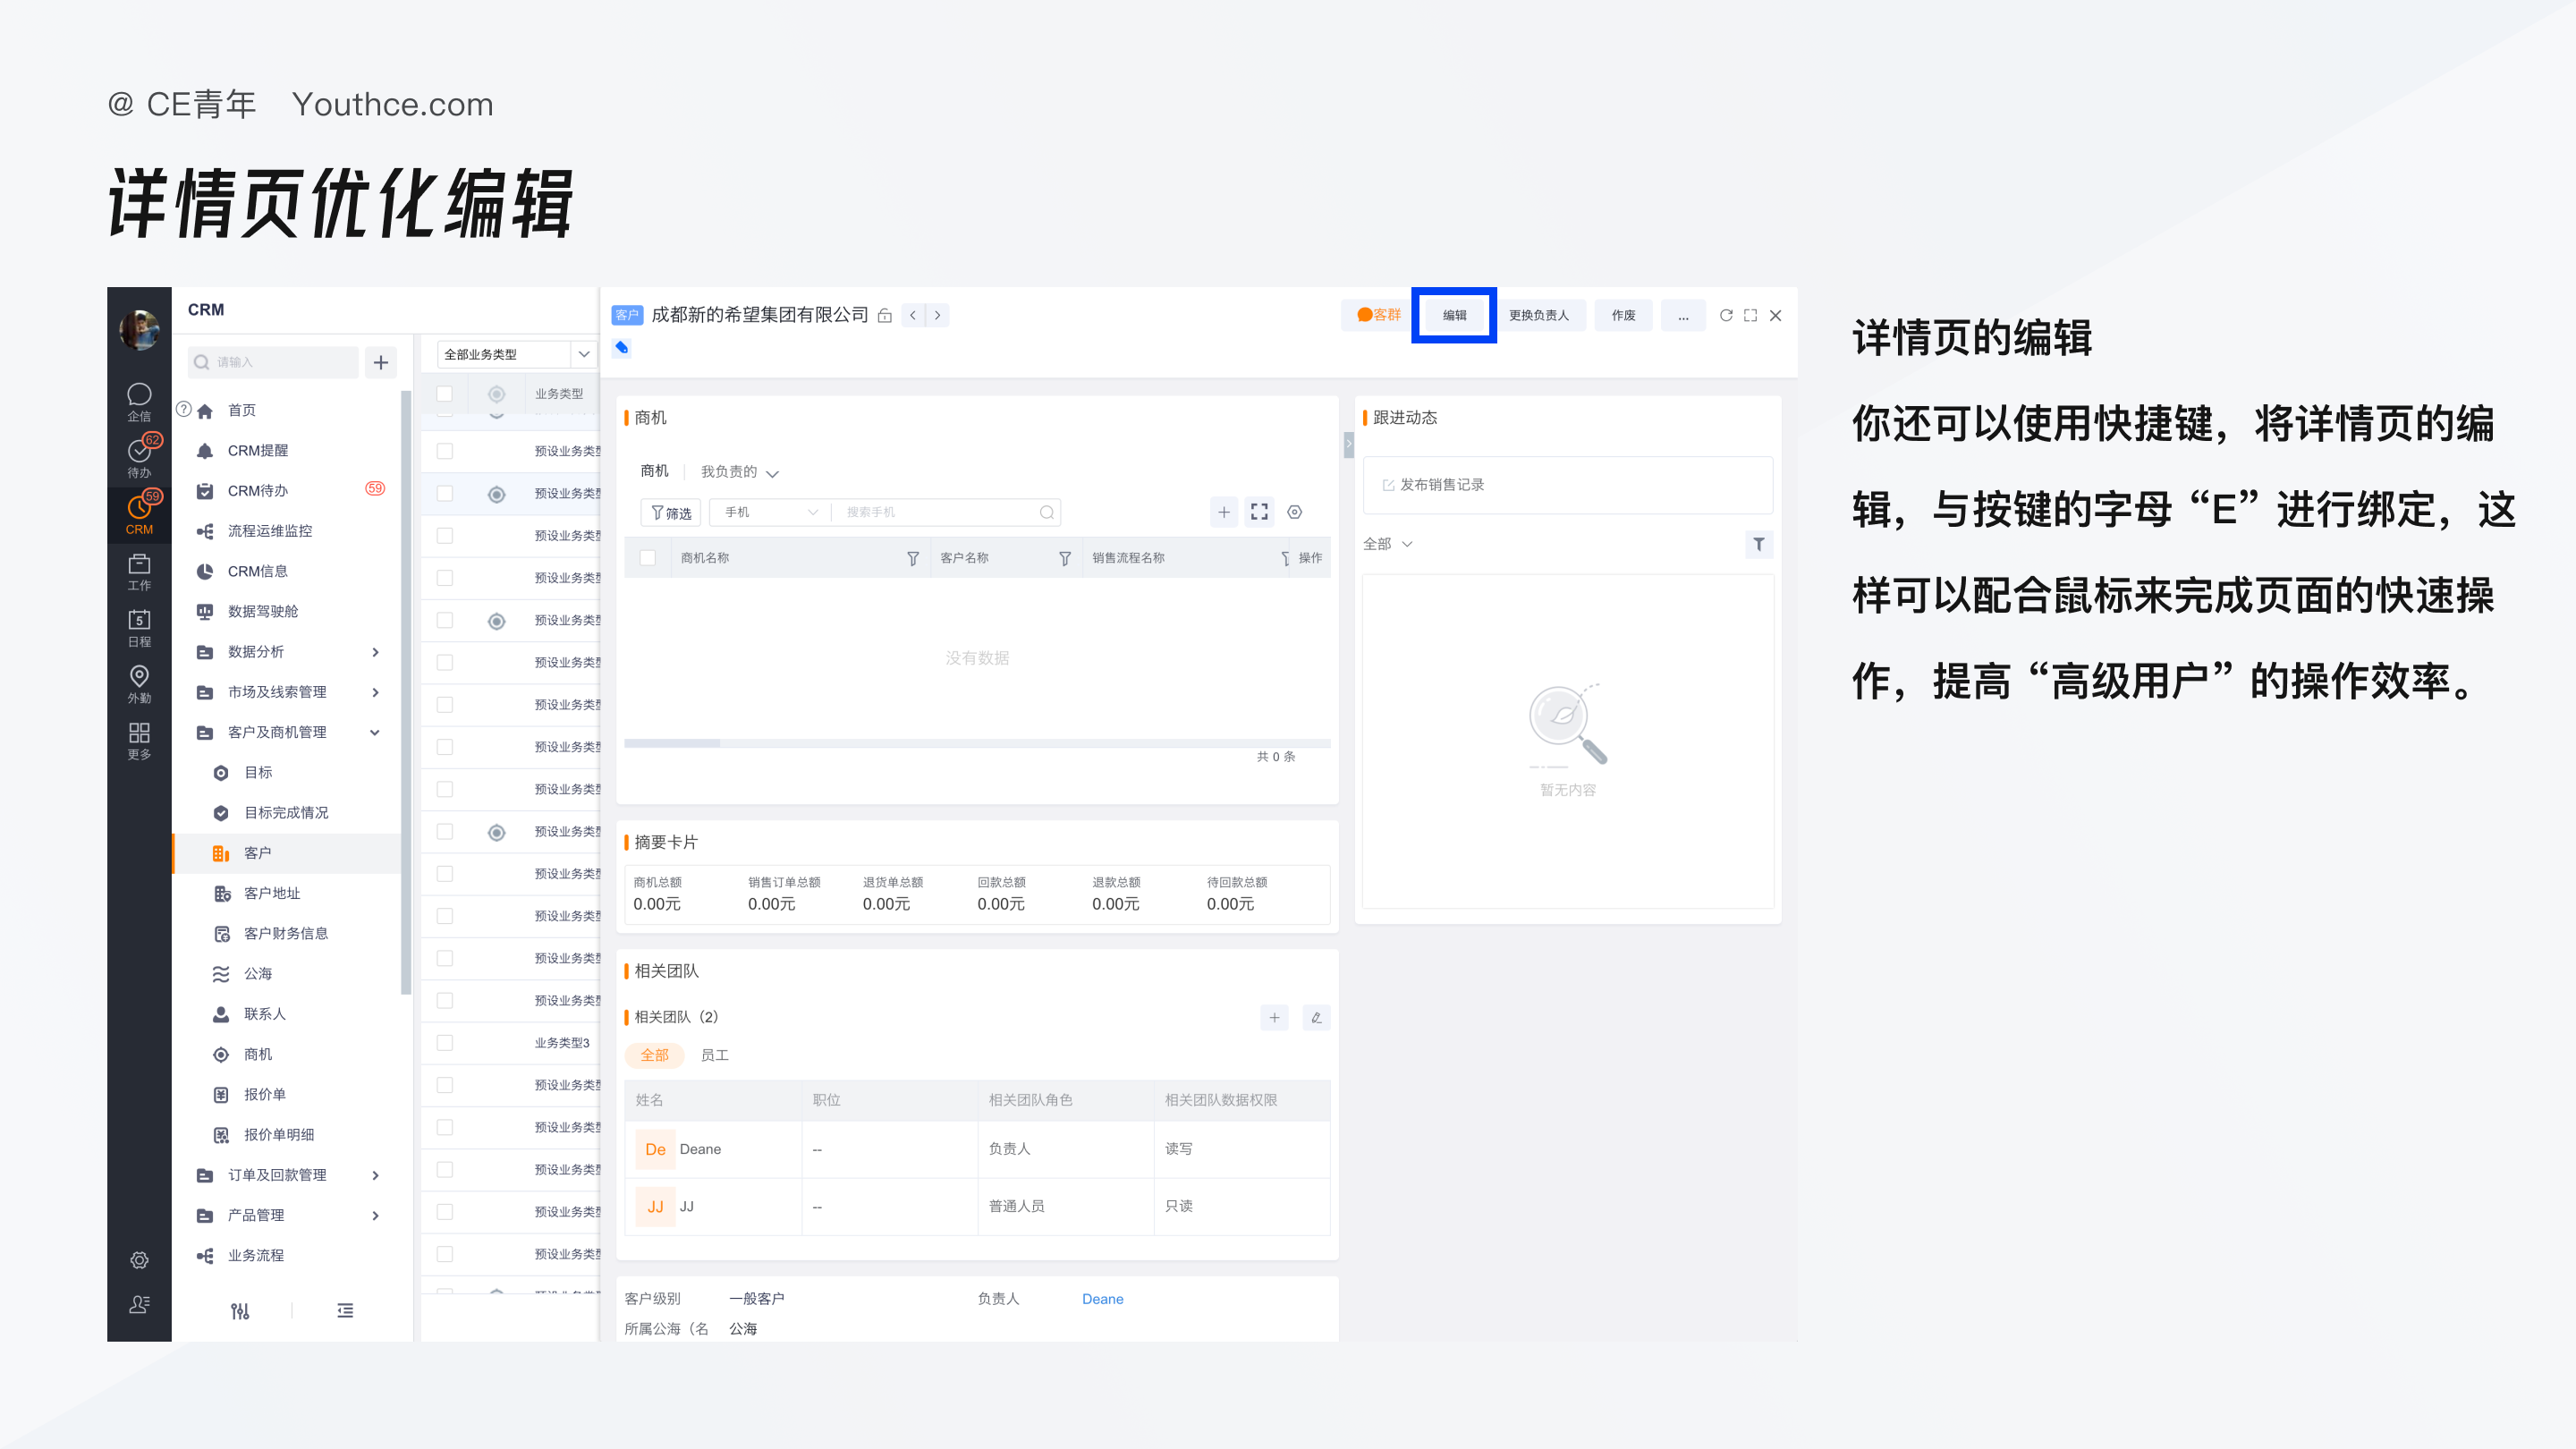Viewport: 2576px width, 1449px height.
Task: Check the 业务类型3 row checkbox
Action: [445, 1042]
